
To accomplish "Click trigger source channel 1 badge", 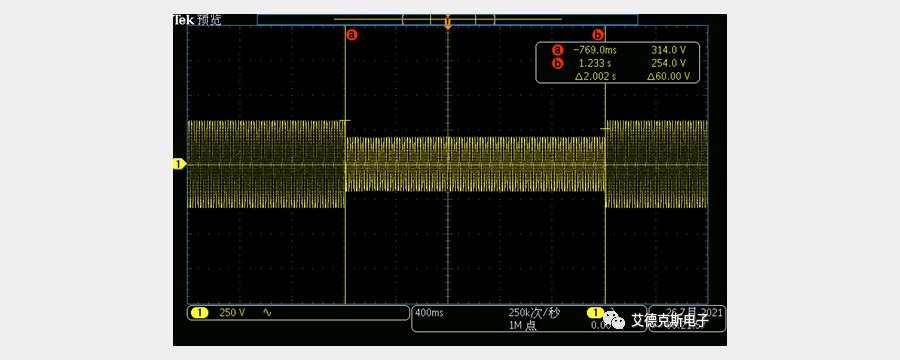I will click(594, 312).
